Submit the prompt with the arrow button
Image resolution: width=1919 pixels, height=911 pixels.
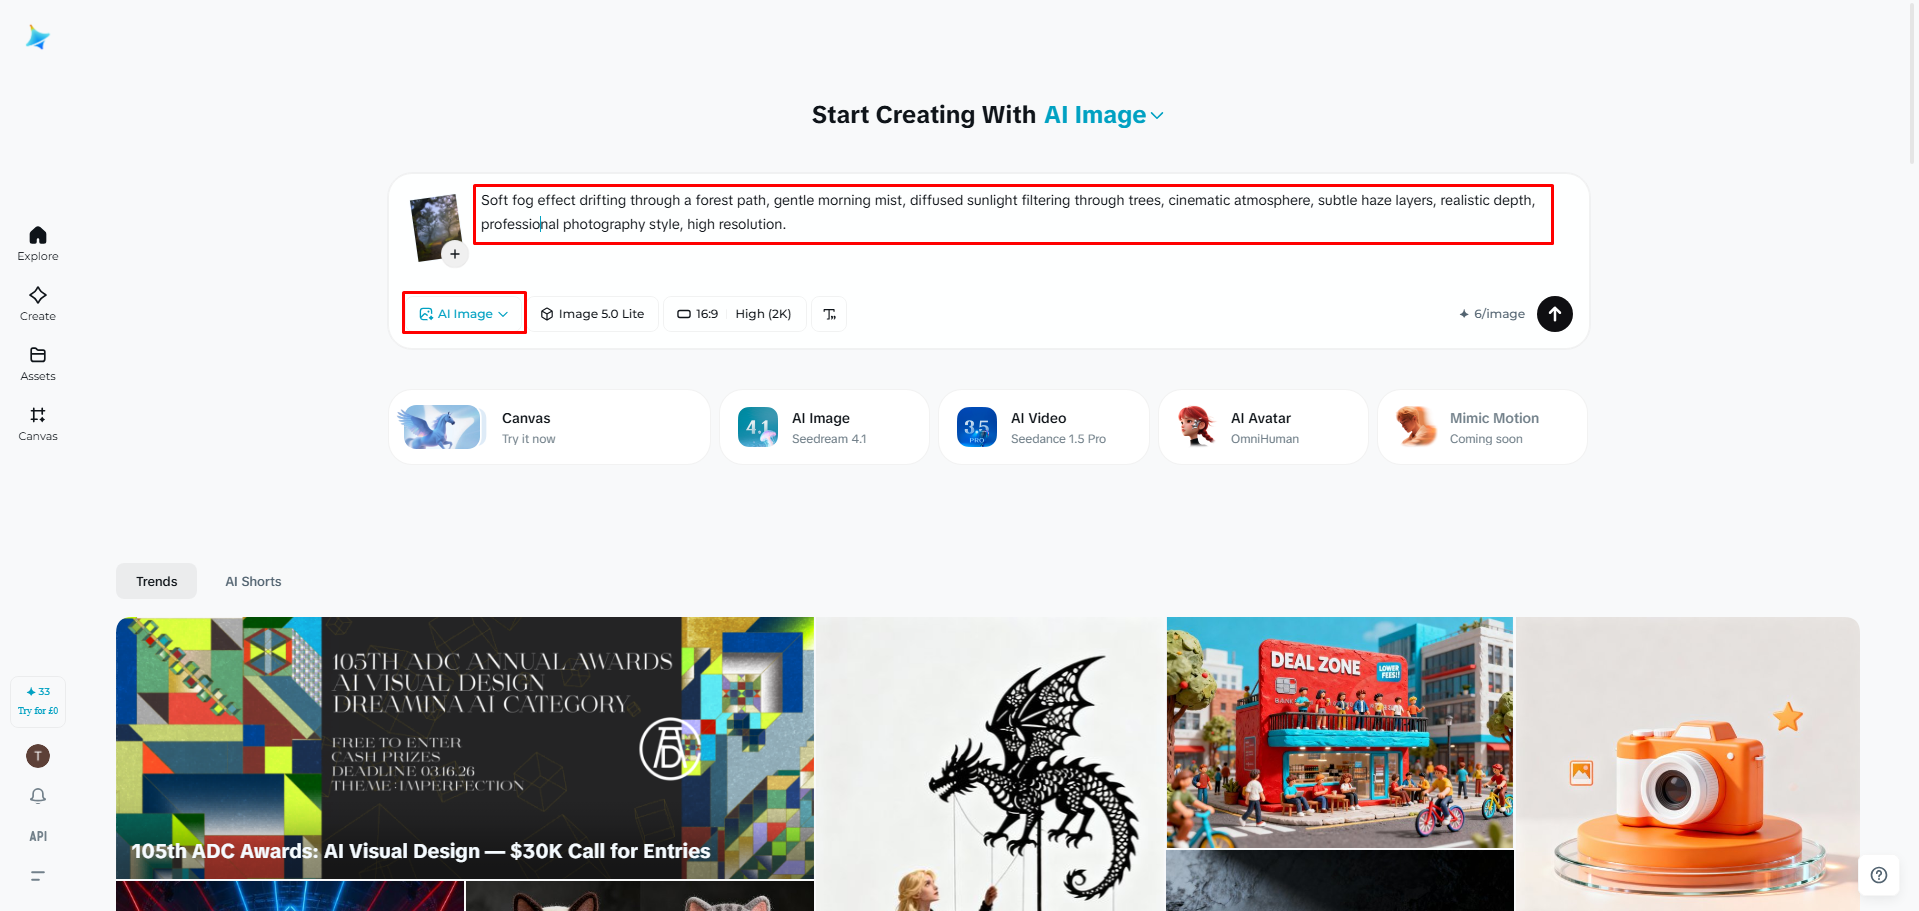(1555, 314)
